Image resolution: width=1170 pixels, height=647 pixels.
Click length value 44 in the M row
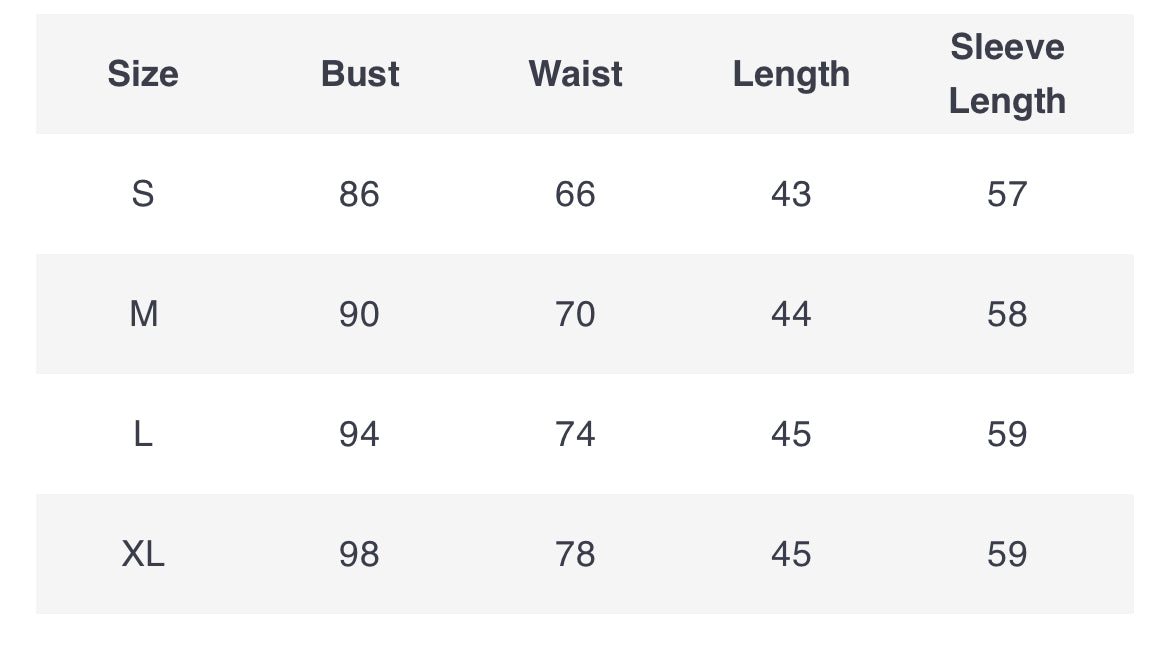coord(791,313)
